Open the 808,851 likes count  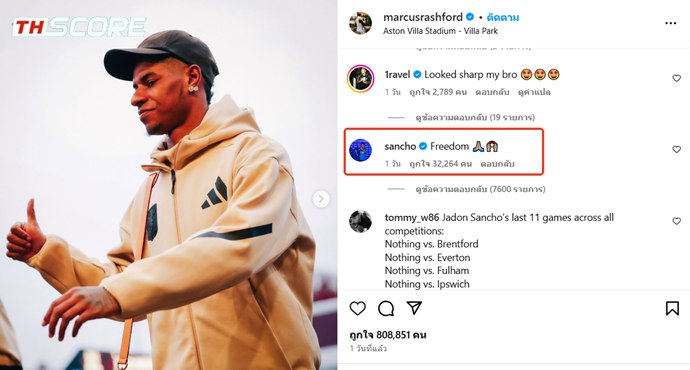click(x=388, y=335)
